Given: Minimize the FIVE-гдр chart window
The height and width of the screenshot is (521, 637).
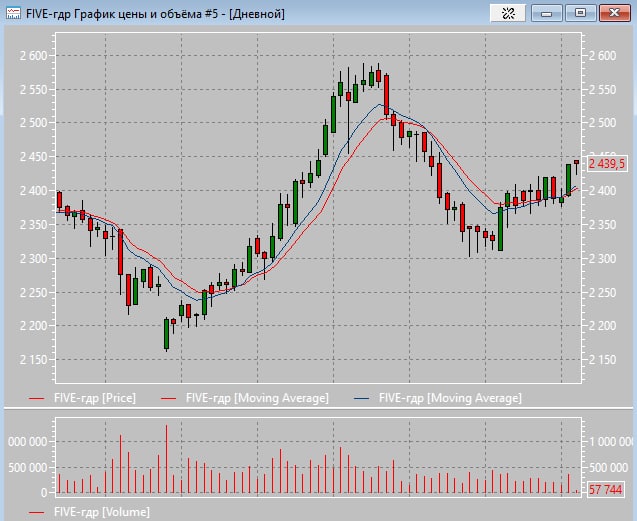Looking at the screenshot, I should coord(547,13).
